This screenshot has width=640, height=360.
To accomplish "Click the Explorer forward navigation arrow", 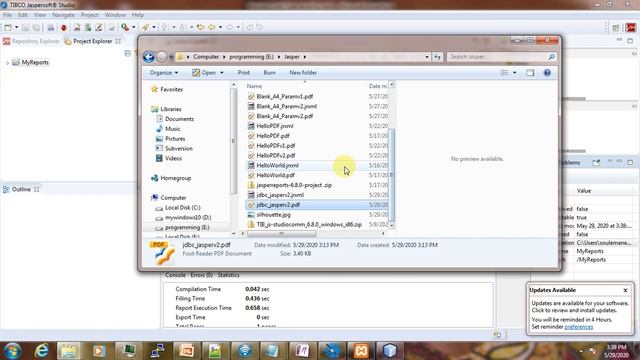I will pyautogui.click(x=162, y=57).
